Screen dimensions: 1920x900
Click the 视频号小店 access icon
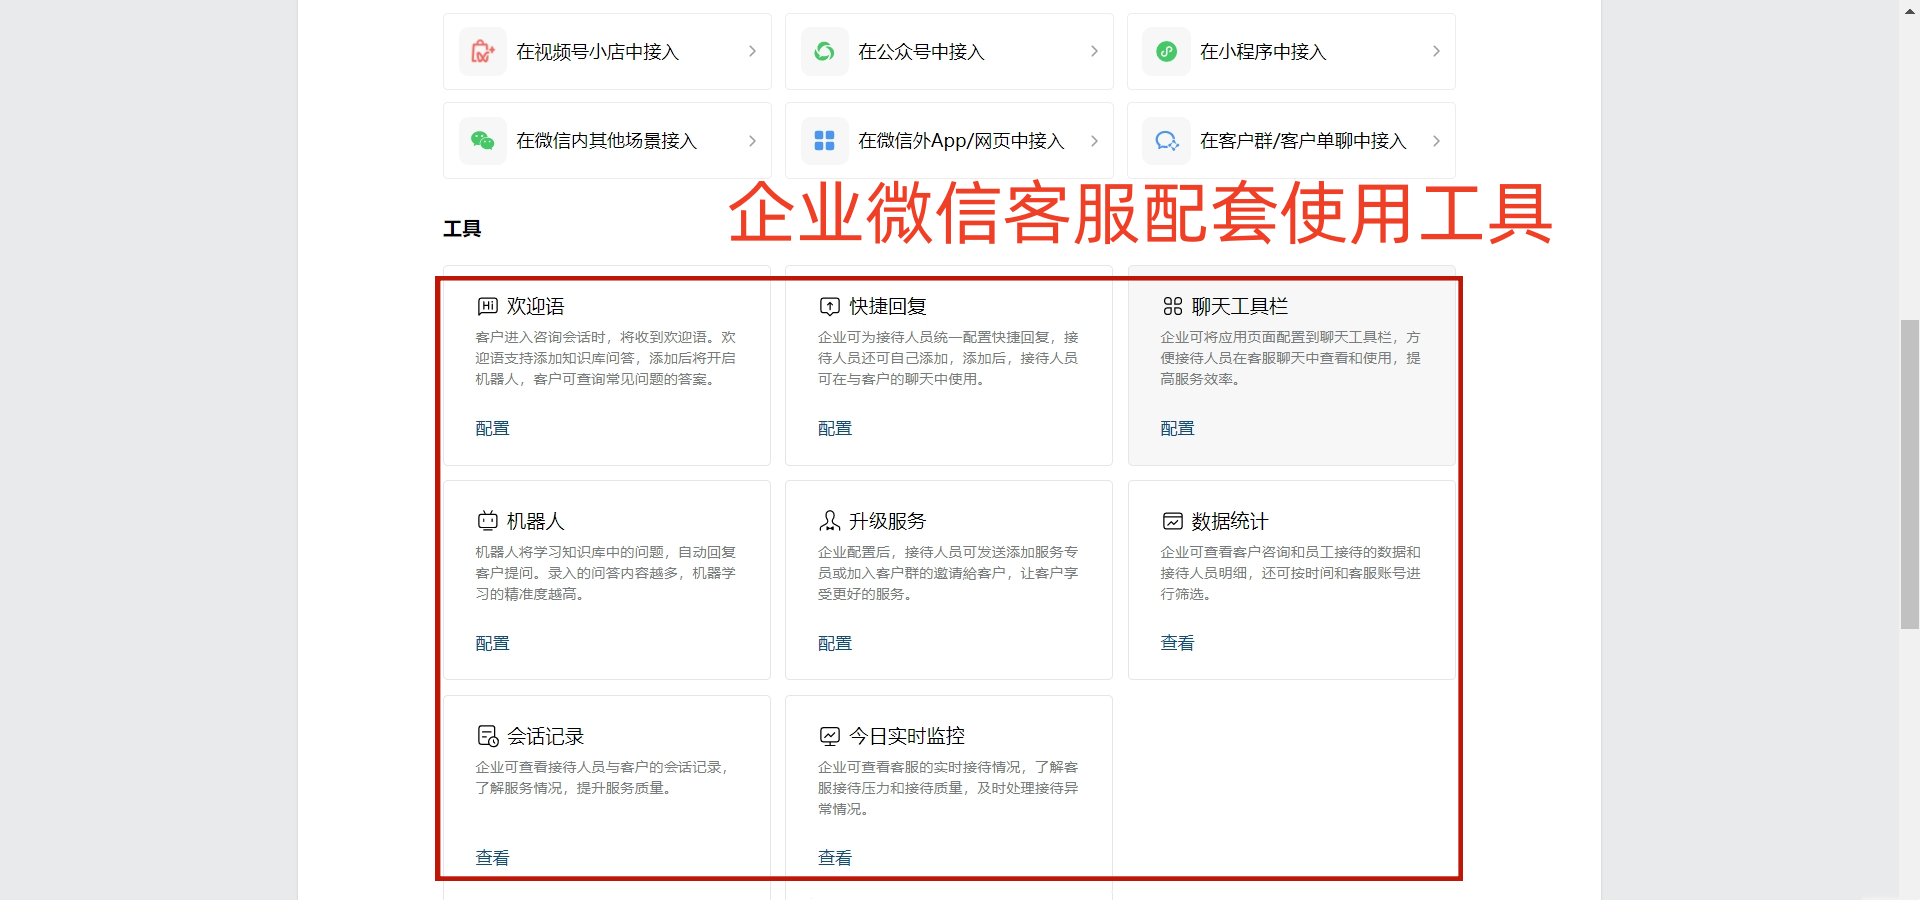point(483,51)
